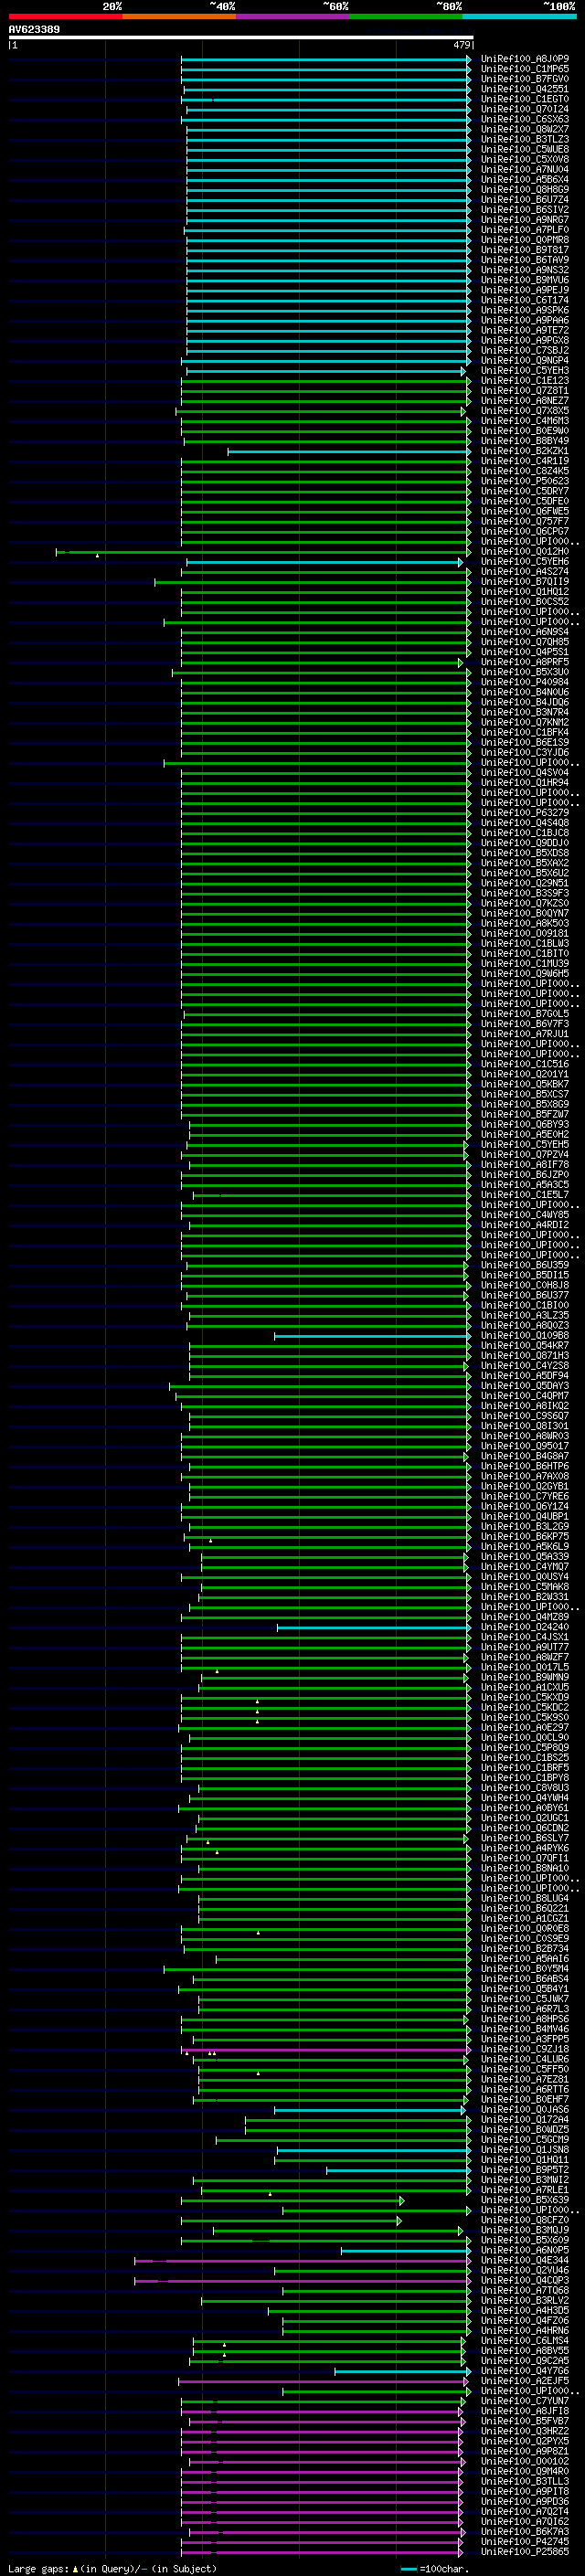This screenshot has height=2576, width=585.
Task: Pick the UniRef100_A2EJF5 hit label
Action: [525, 2381]
